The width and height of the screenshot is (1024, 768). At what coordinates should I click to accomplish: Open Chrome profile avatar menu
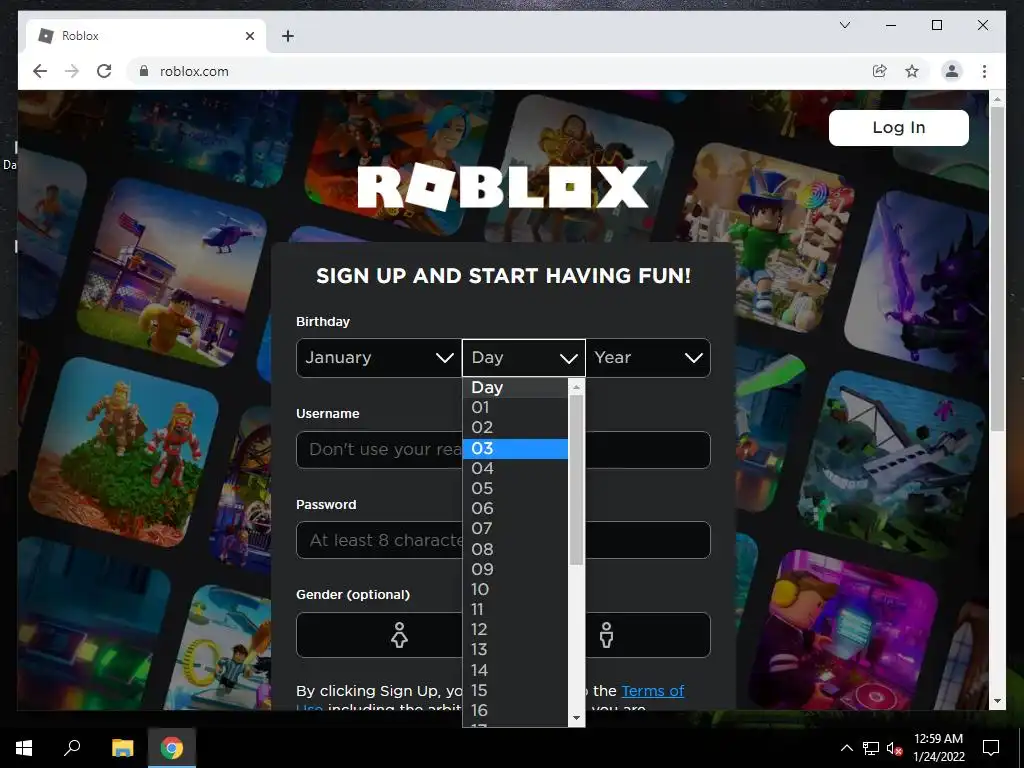952,71
